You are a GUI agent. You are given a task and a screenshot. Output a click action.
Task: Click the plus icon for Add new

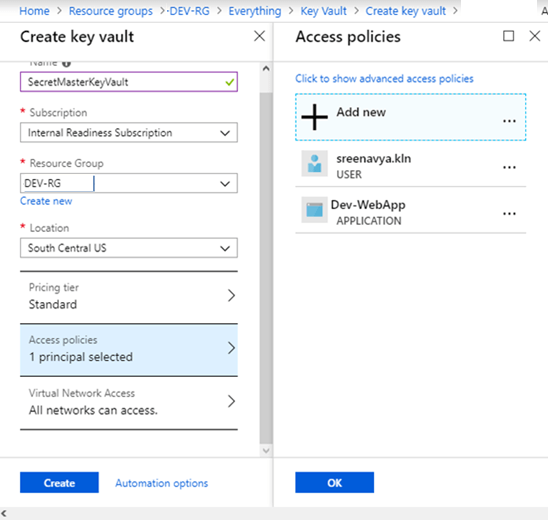point(315,117)
